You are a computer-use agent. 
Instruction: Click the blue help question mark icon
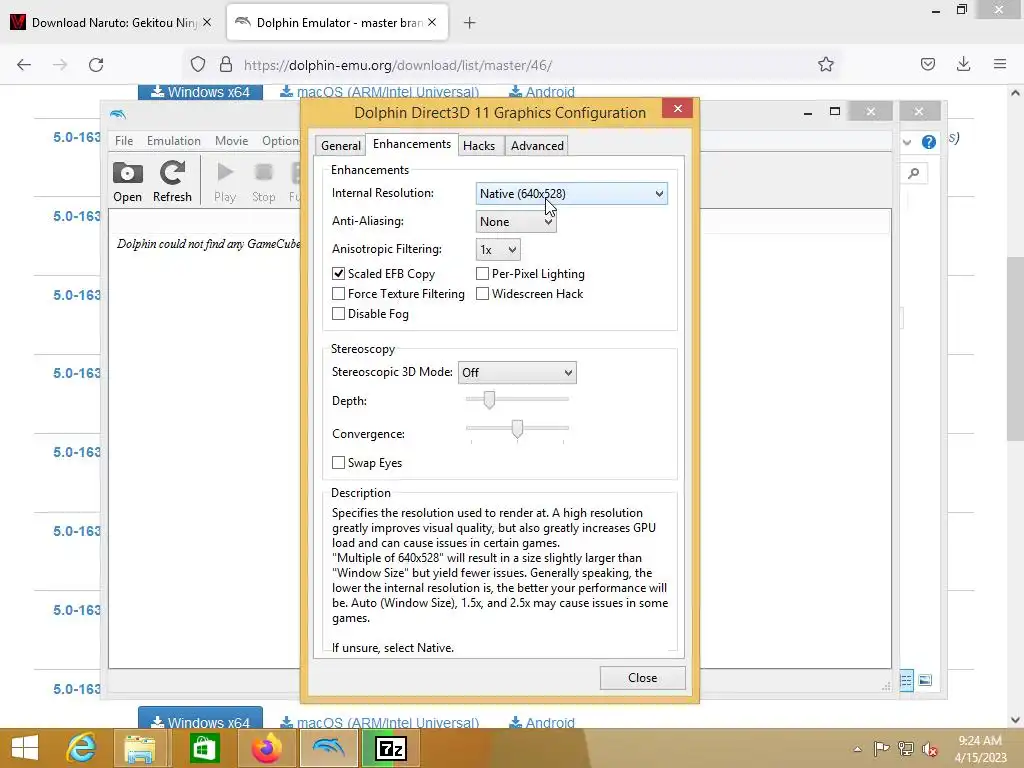point(929,142)
